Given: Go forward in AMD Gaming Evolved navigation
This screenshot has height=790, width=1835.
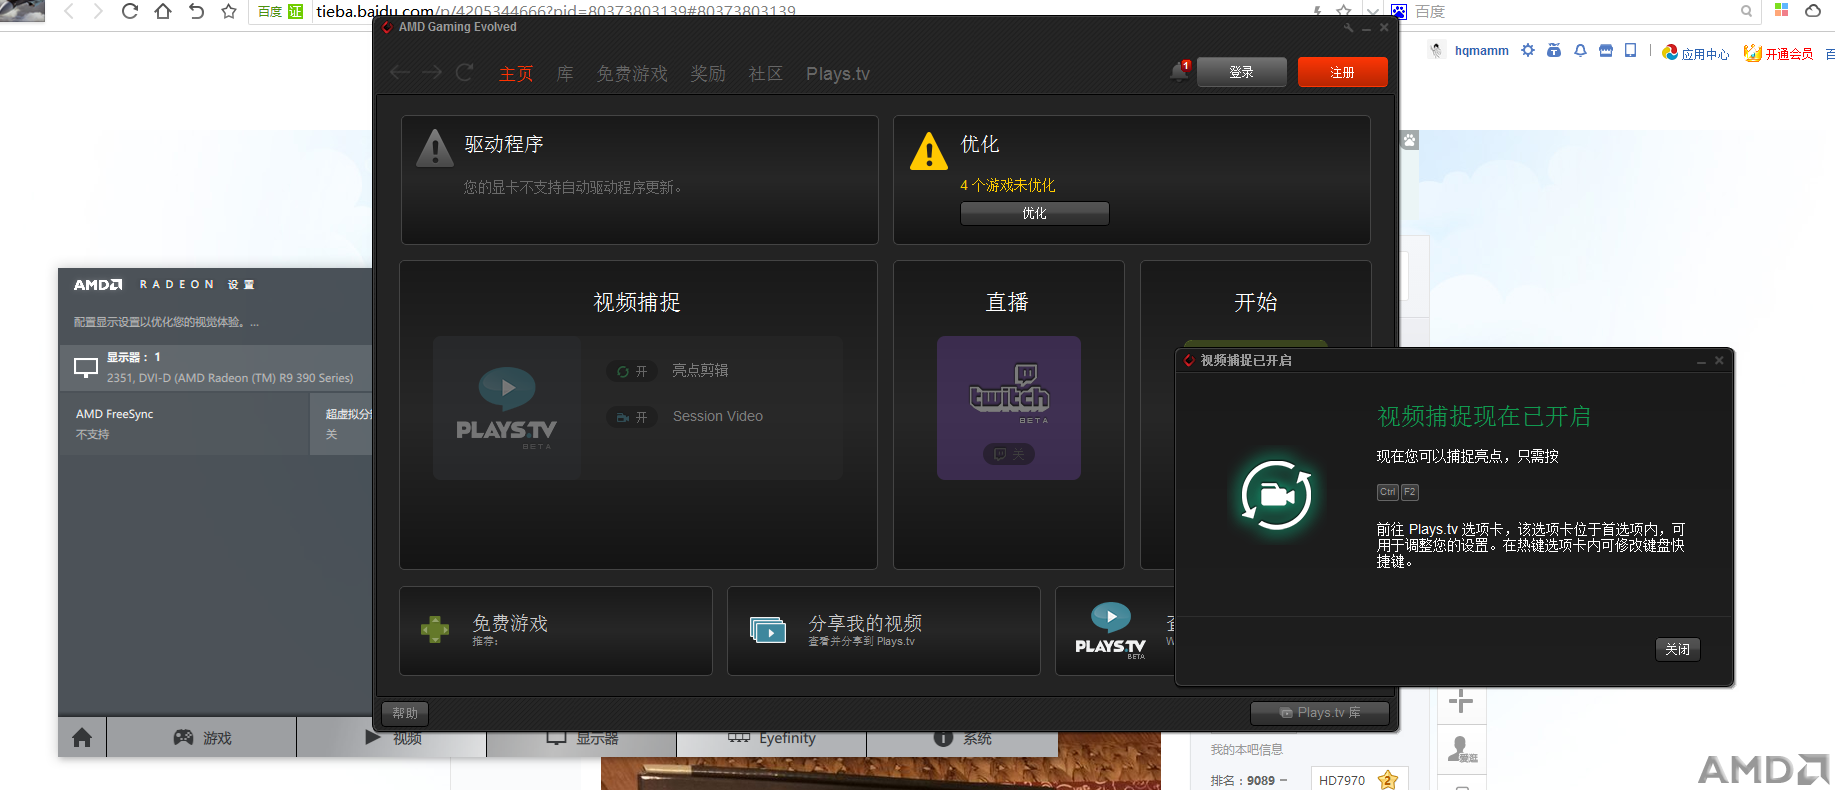Looking at the screenshot, I should [432, 73].
